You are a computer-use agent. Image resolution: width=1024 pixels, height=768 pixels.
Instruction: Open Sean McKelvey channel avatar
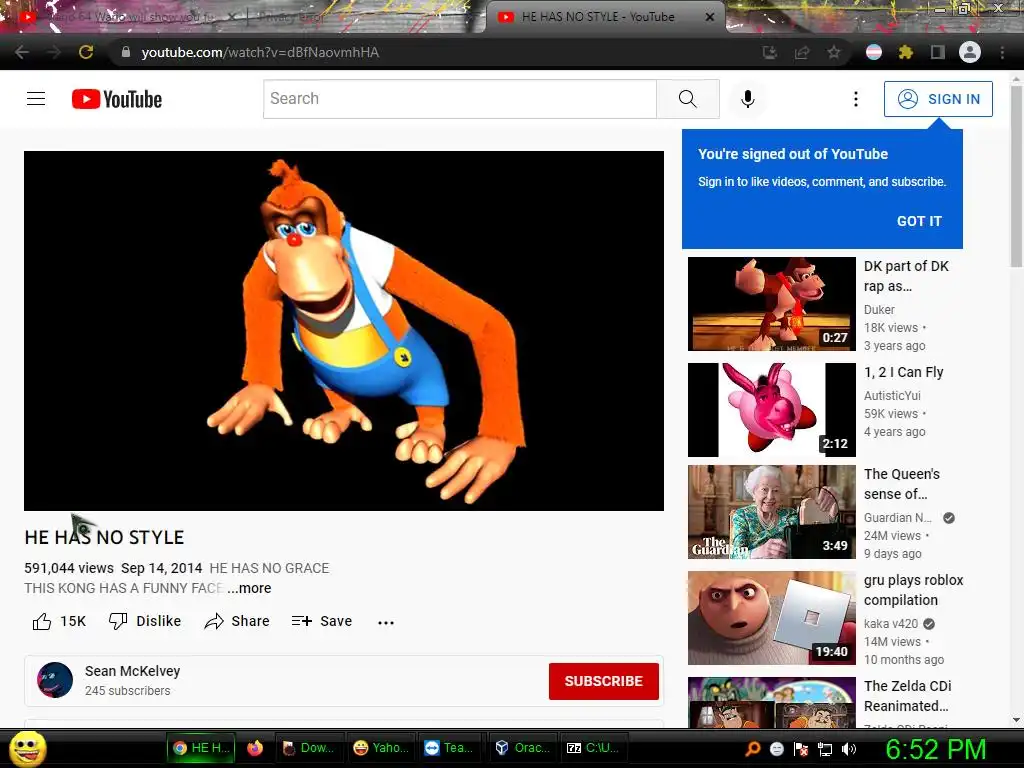point(55,680)
